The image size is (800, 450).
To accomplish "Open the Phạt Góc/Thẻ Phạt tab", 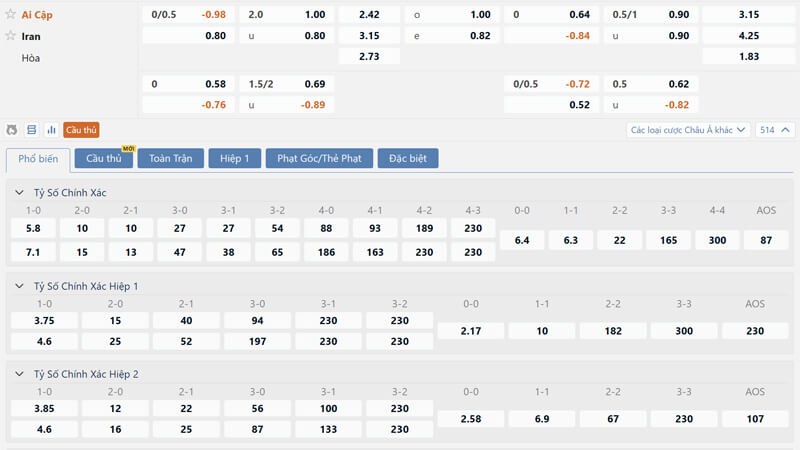I will [319, 159].
